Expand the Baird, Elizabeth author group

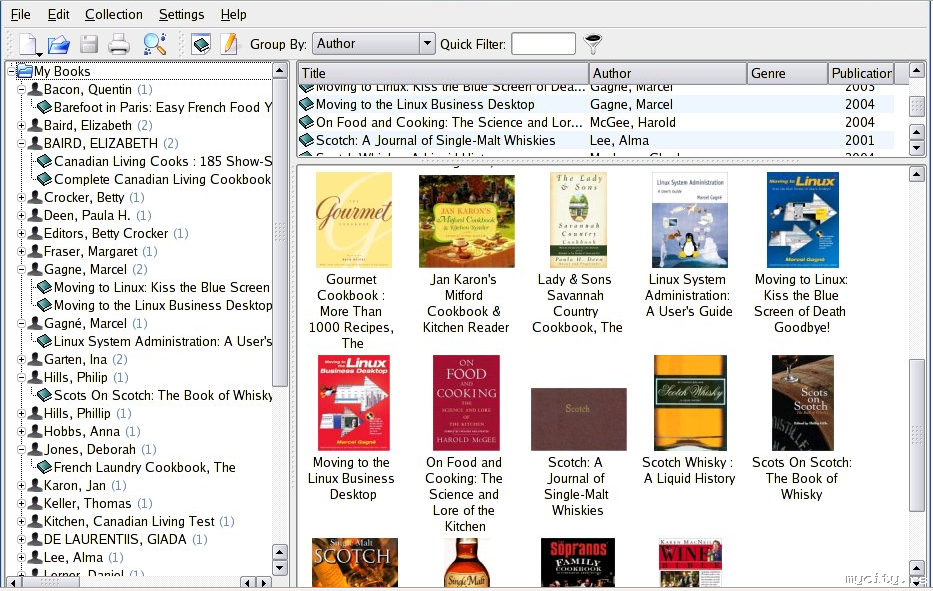(x=21, y=126)
